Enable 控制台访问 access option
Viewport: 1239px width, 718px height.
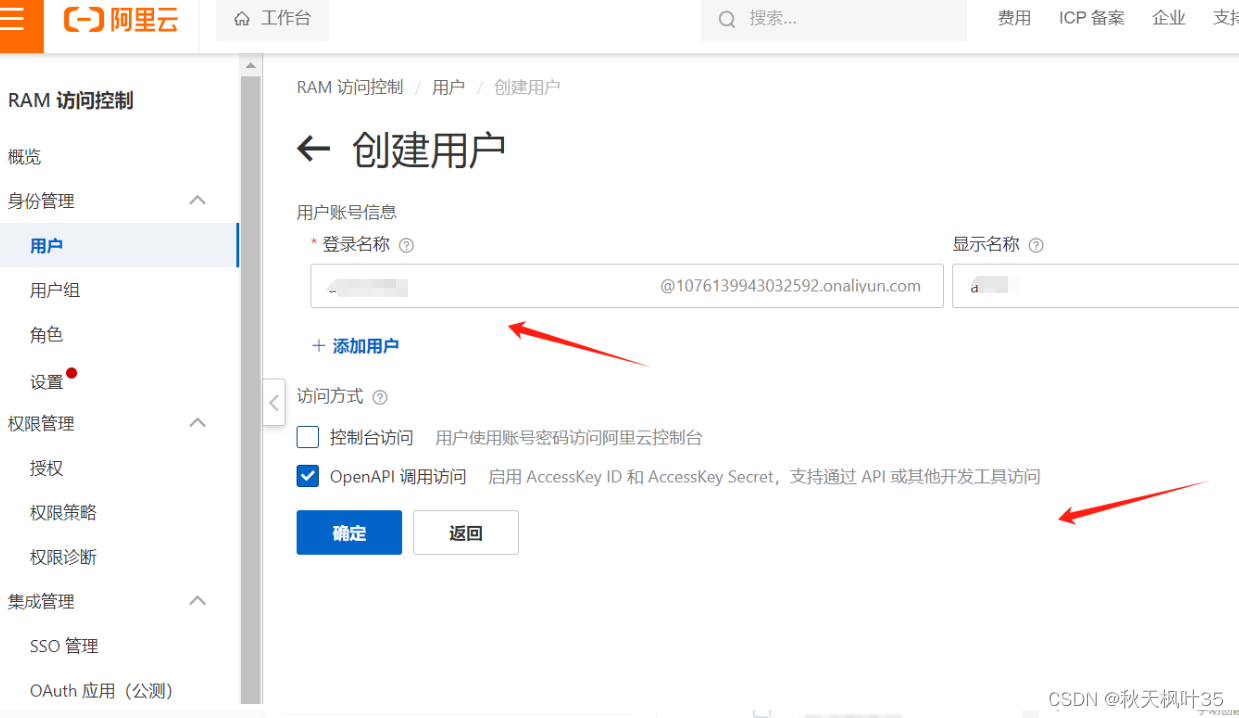point(307,437)
